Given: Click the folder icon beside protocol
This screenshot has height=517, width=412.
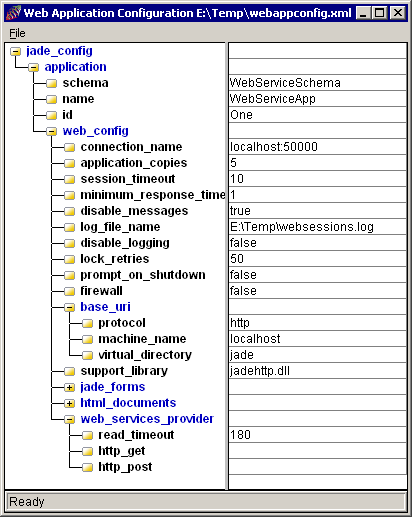Looking at the screenshot, I should click(87, 323).
